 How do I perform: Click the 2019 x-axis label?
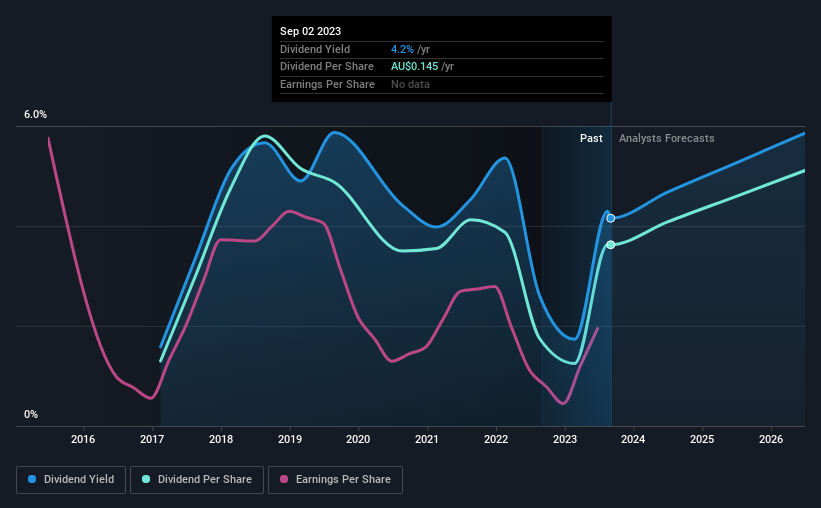(x=290, y=439)
